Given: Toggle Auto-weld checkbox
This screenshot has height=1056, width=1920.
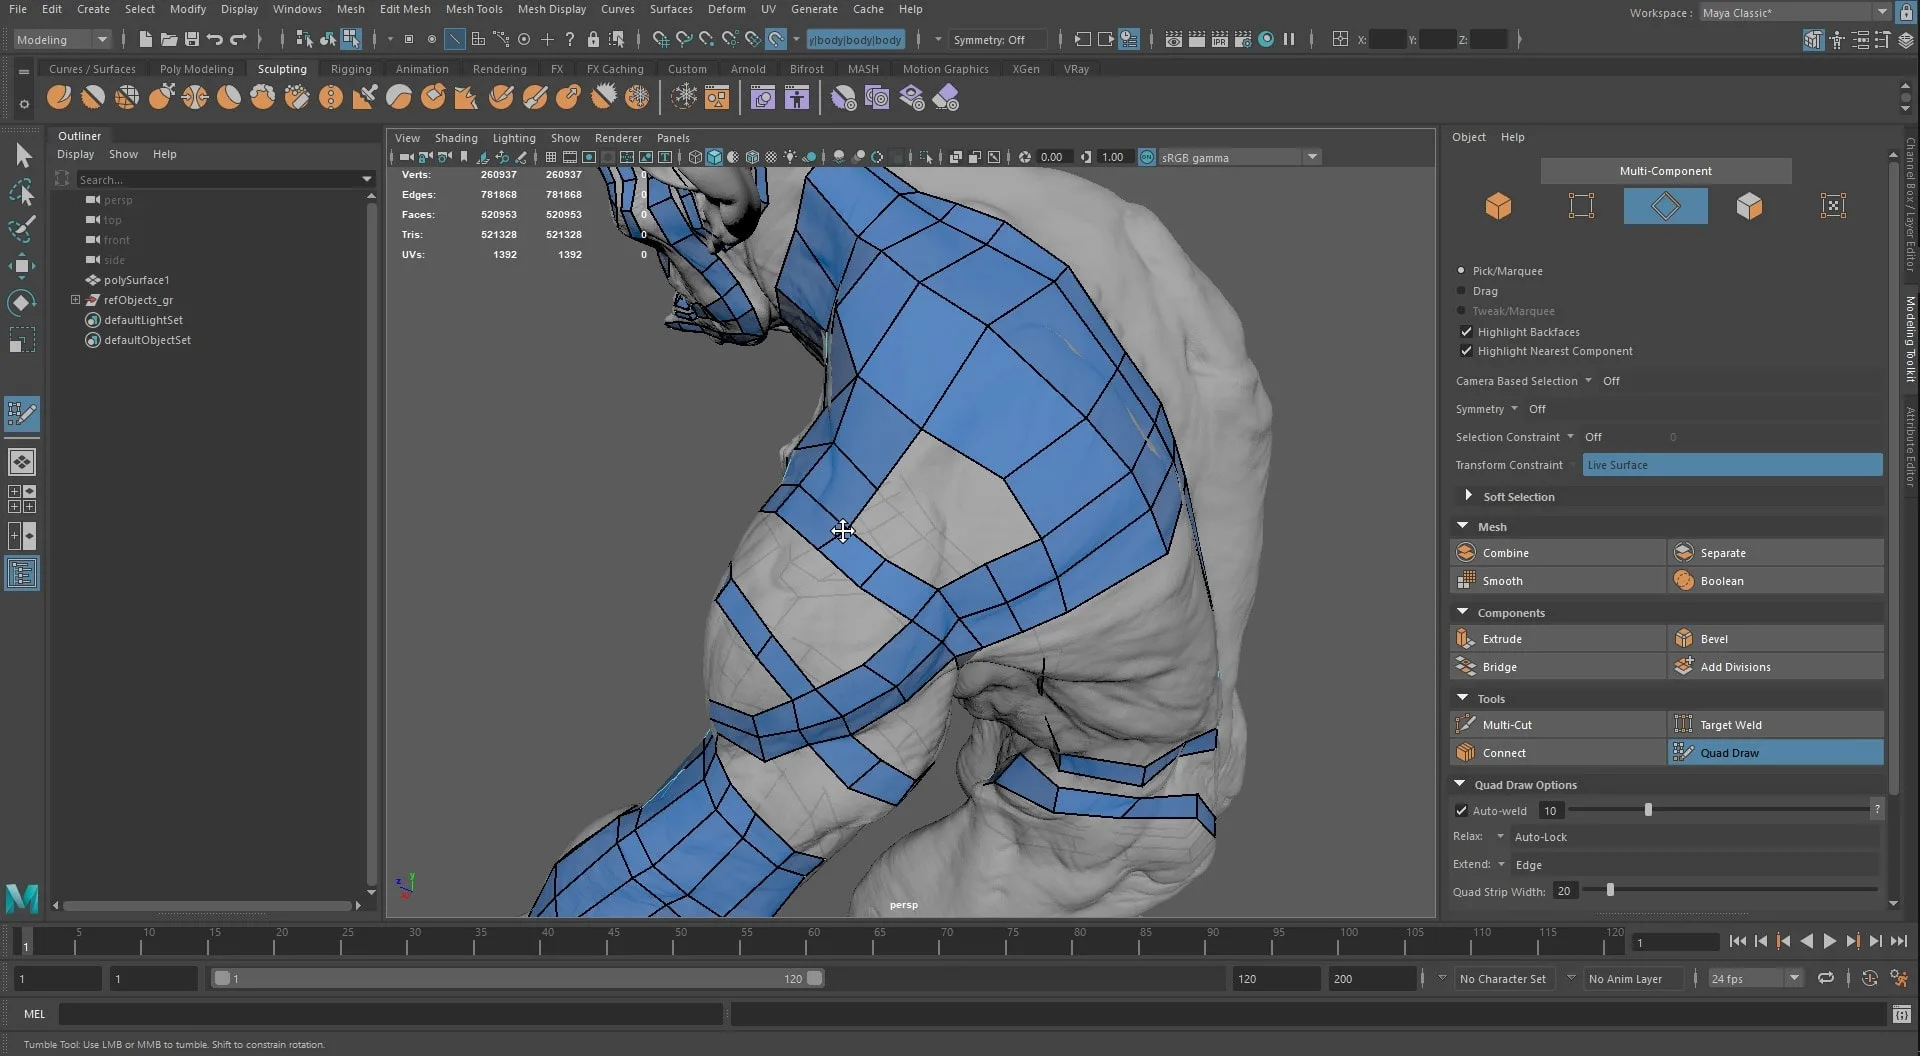Looking at the screenshot, I should coord(1461,811).
